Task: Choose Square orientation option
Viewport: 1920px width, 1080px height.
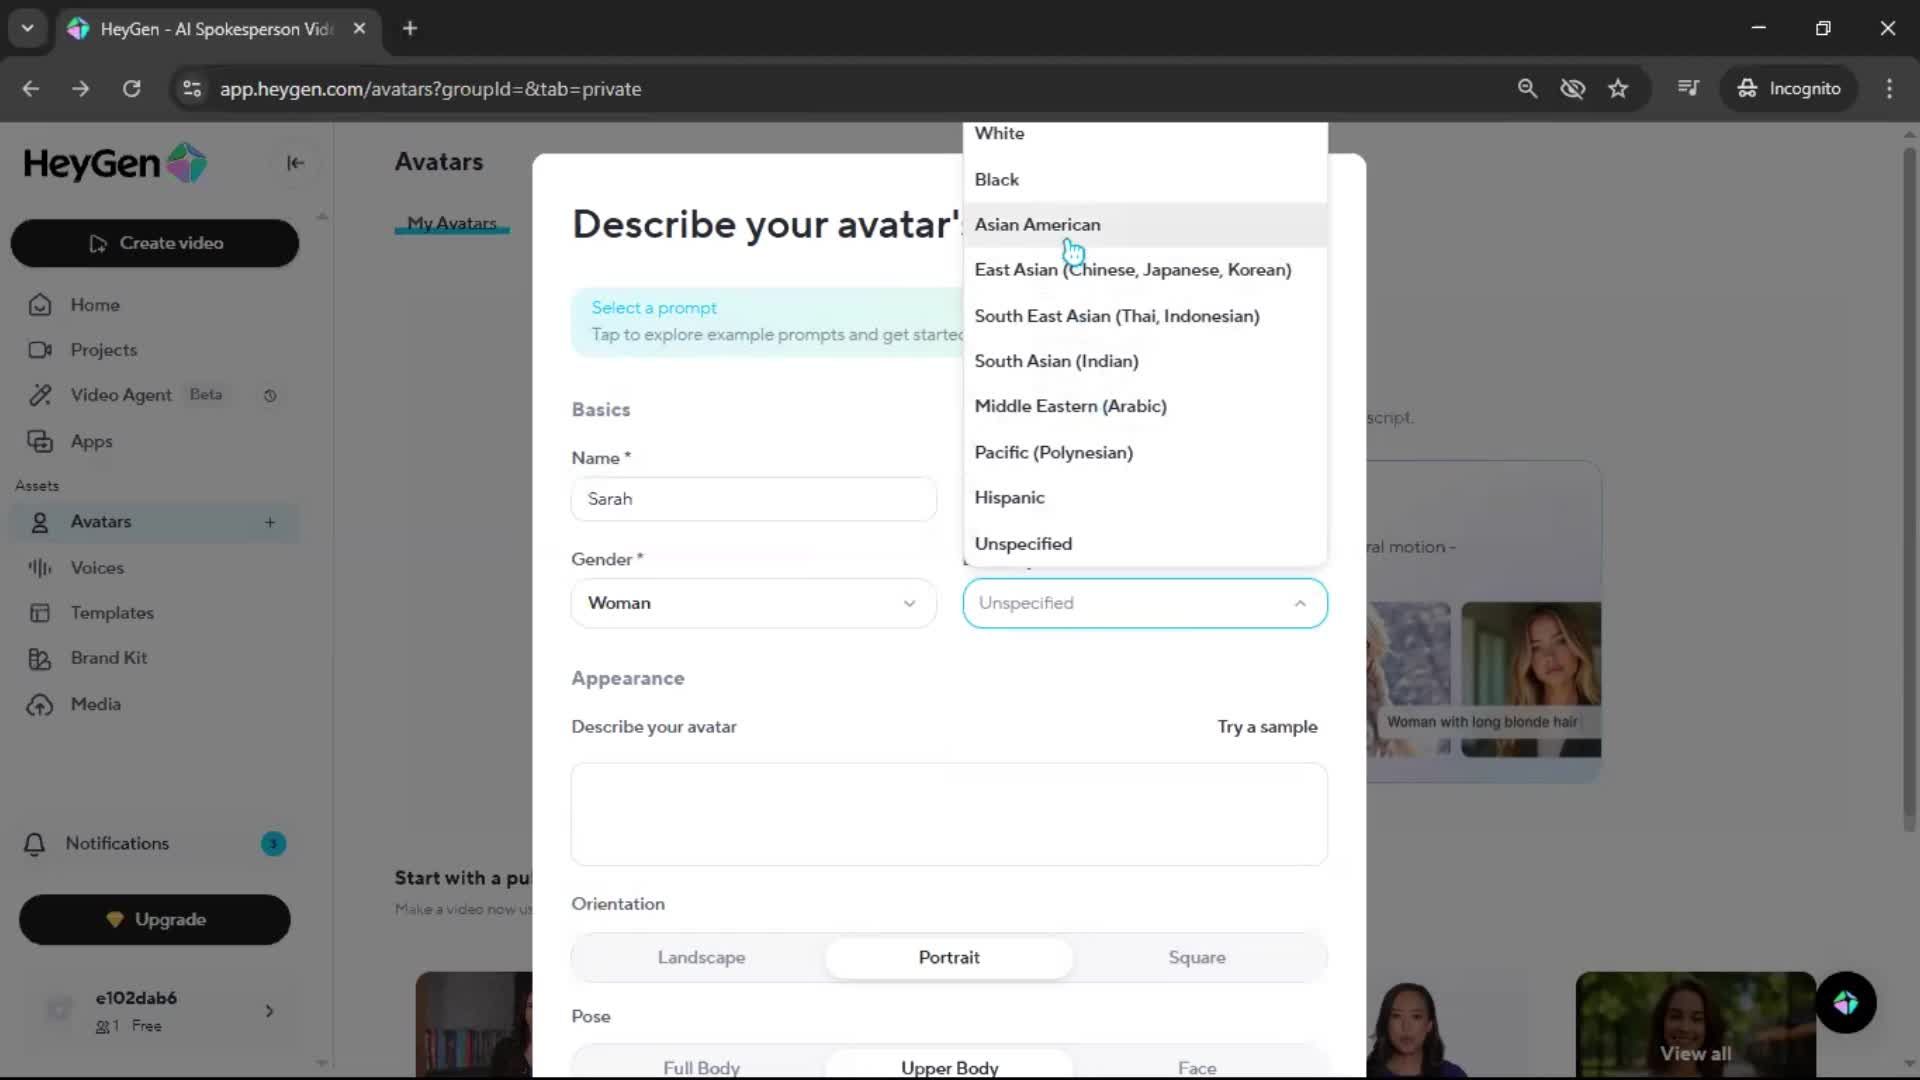Action: pyautogui.click(x=1196, y=958)
